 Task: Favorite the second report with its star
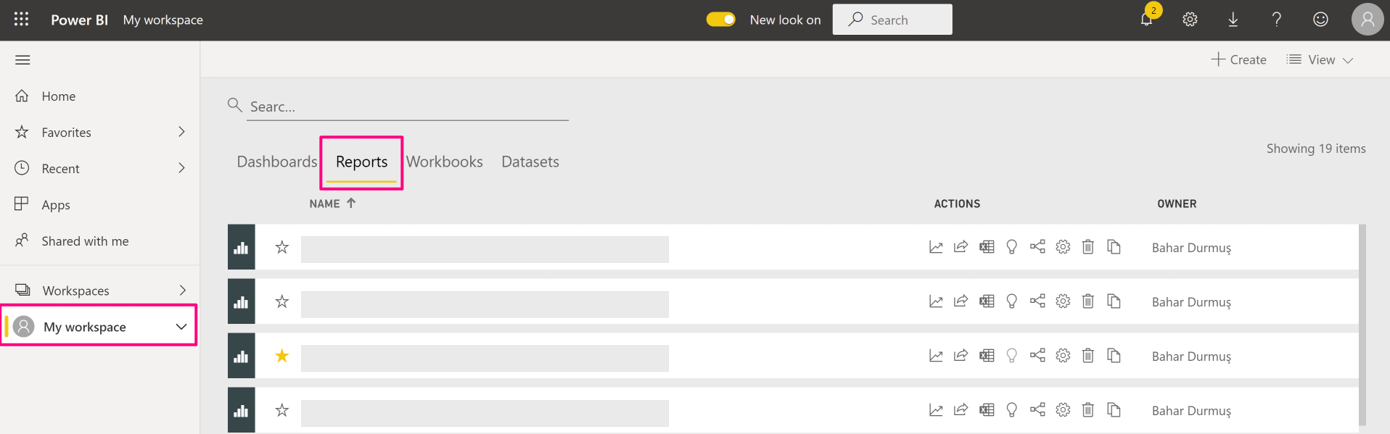pyautogui.click(x=282, y=301)
